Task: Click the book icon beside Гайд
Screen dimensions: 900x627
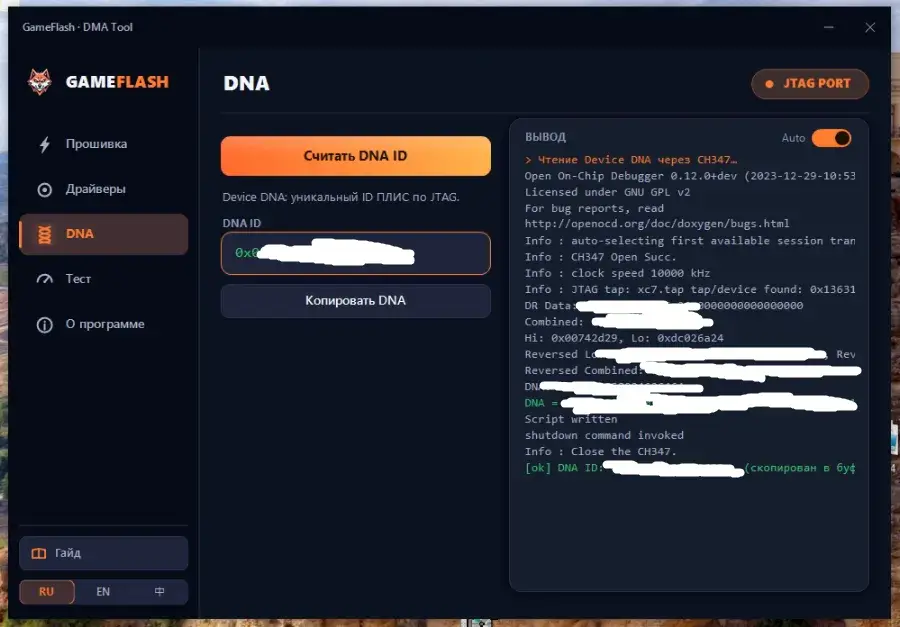Action: pyautogui.click(x=38, y=554)
